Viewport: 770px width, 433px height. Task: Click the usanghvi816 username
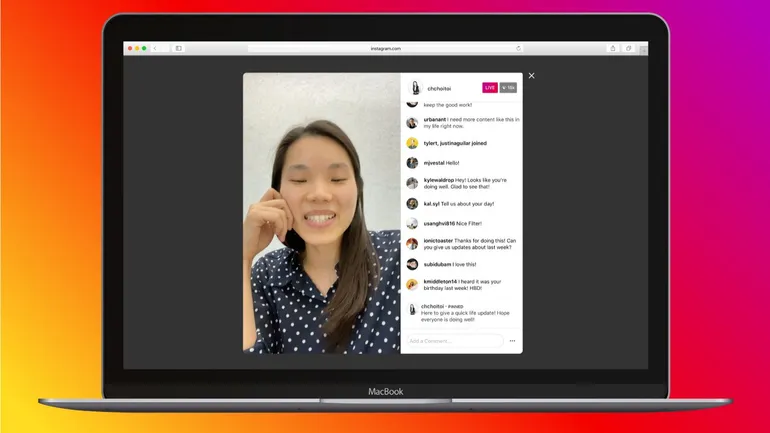[439, 224]
